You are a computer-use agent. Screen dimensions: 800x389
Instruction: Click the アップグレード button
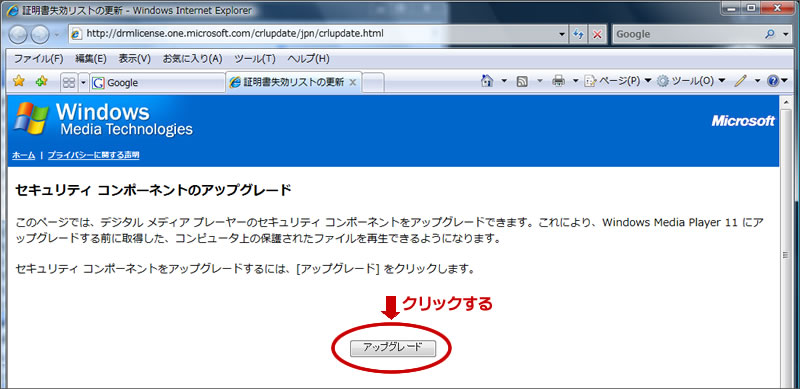pyautogui.click(x=393, y=348)
